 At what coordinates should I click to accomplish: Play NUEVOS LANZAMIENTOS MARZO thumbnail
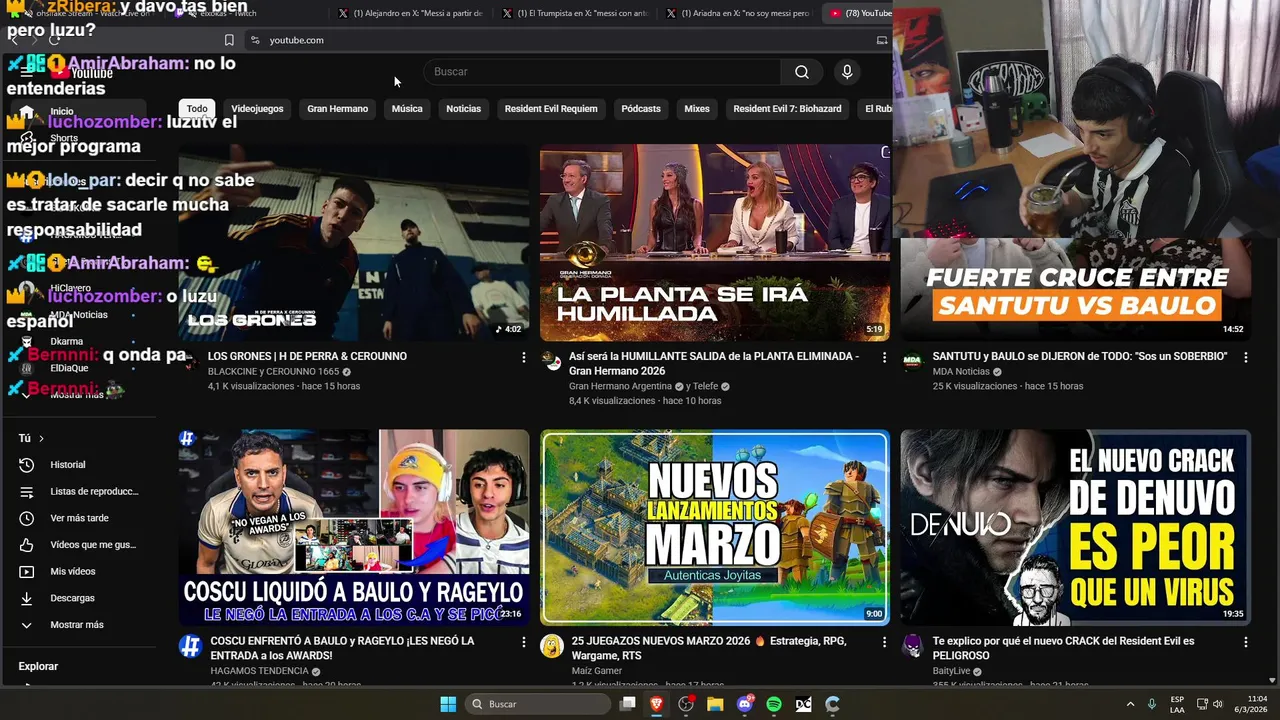(x=714, y=527)
